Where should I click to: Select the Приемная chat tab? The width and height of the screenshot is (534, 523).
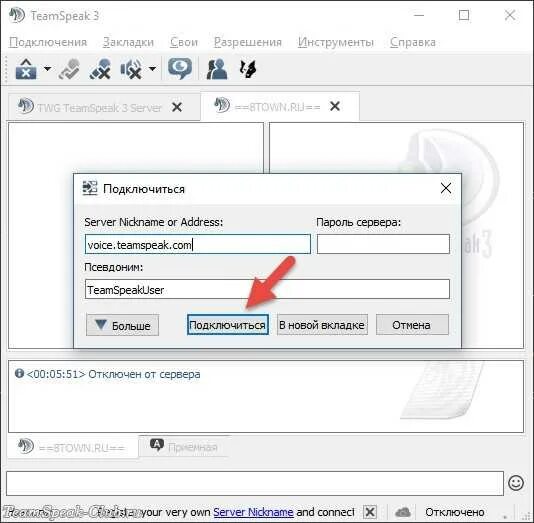click(x=186, y=446)
